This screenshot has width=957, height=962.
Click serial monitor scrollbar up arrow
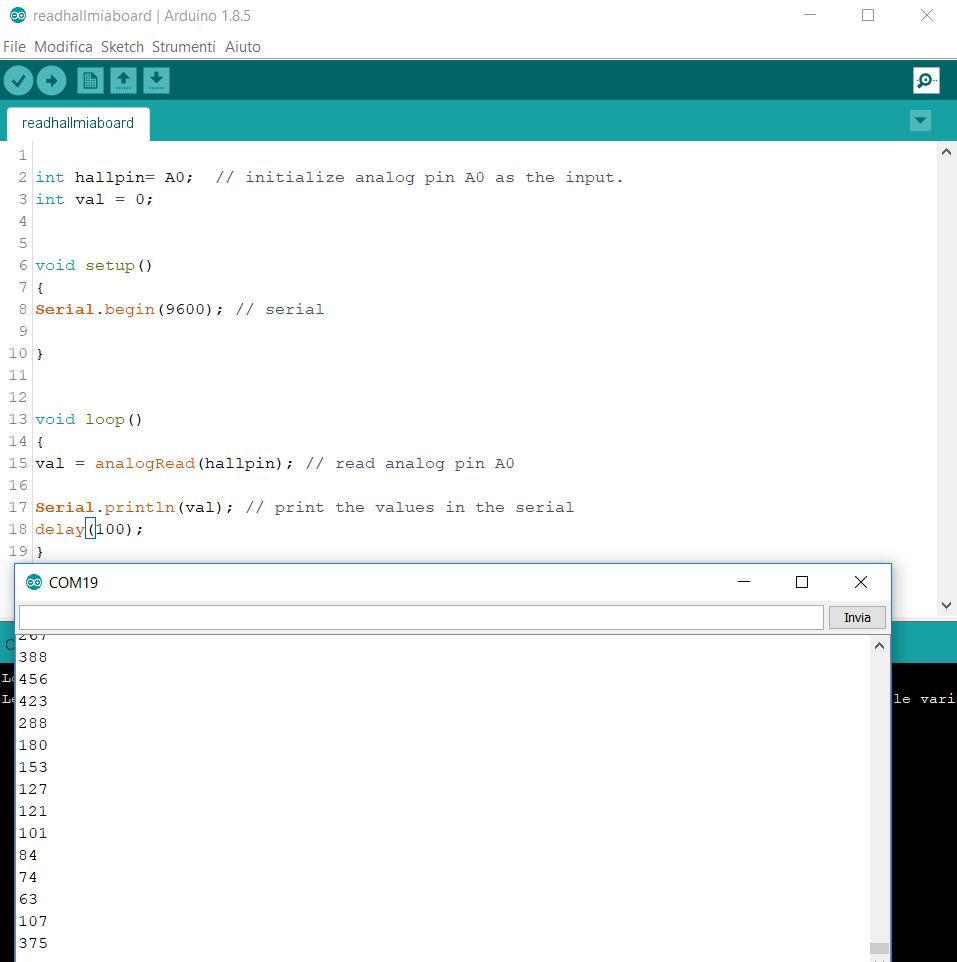click(879, 645)
